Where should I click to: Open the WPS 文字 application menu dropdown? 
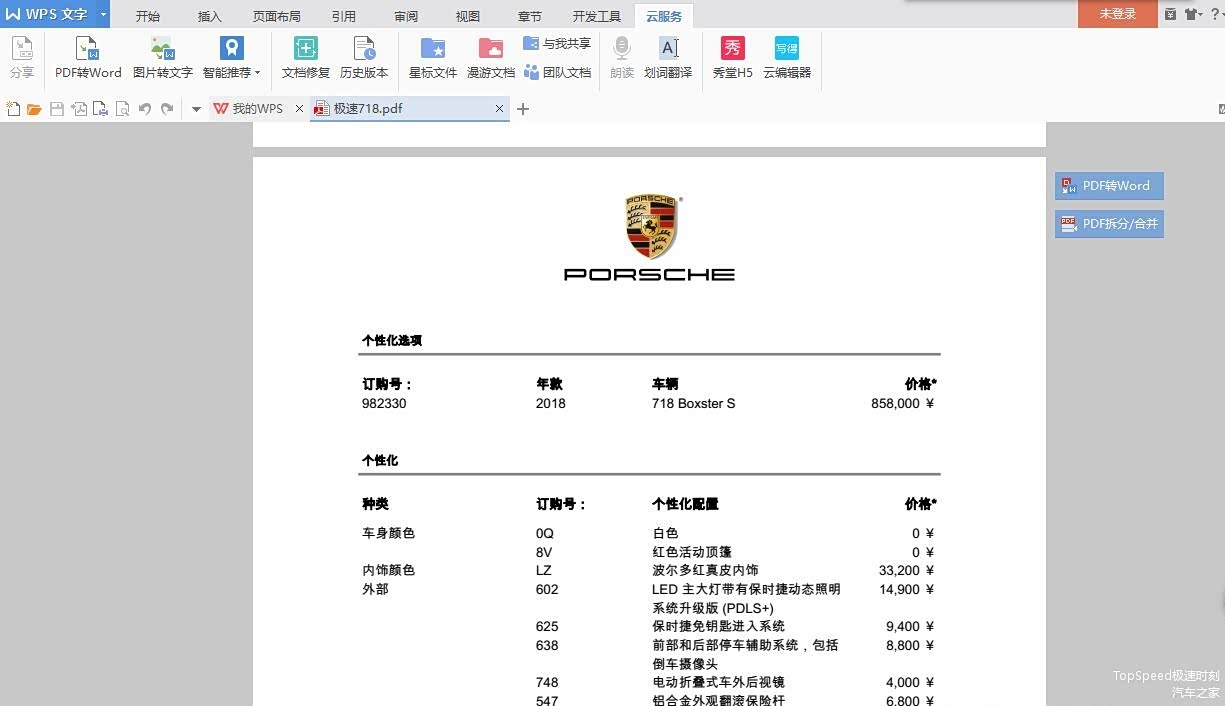pos(103,14)
